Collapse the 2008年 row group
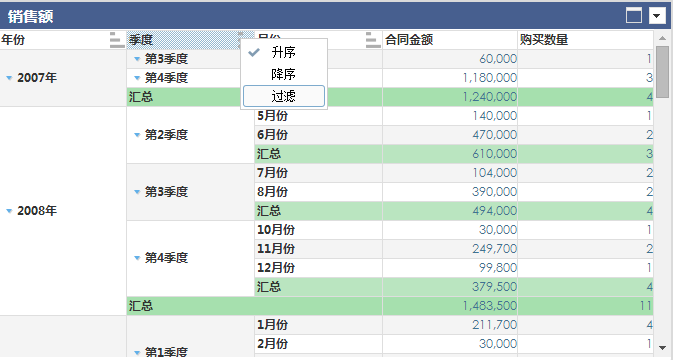The height and width of the screenshot is (360, 673). click(x=9, y=211)
